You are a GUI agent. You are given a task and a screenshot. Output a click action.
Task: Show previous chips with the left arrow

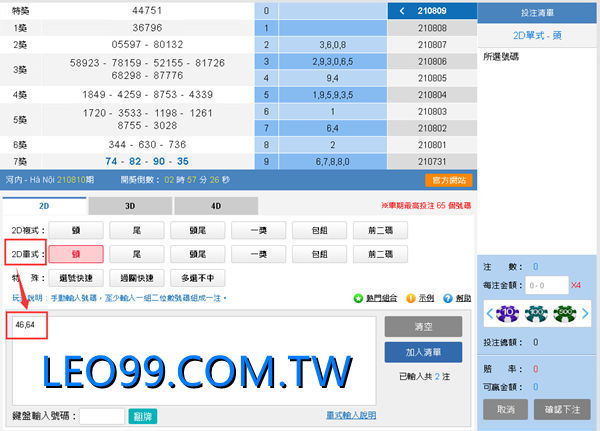coord(489,313)
